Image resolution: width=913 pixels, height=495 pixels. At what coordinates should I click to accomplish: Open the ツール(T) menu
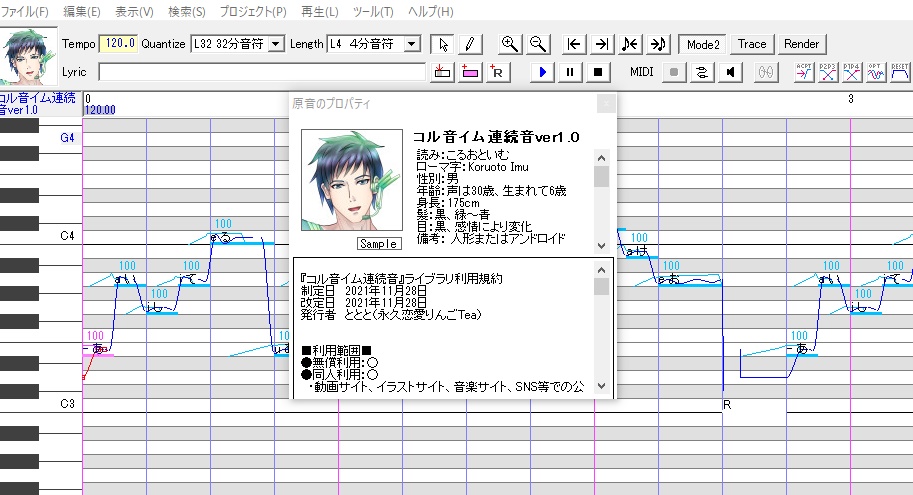pos(373,12)
